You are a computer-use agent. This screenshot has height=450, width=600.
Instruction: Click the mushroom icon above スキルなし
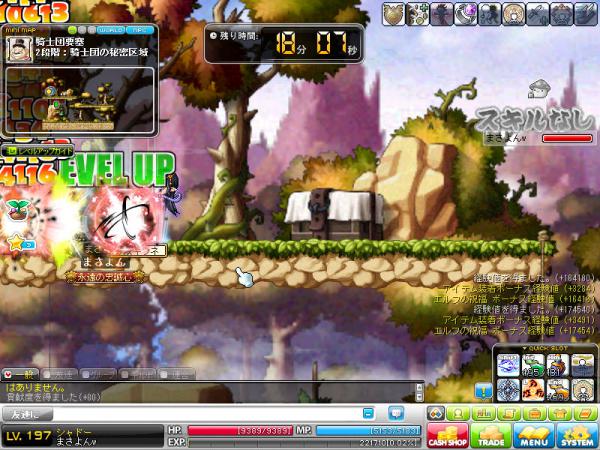539,88
